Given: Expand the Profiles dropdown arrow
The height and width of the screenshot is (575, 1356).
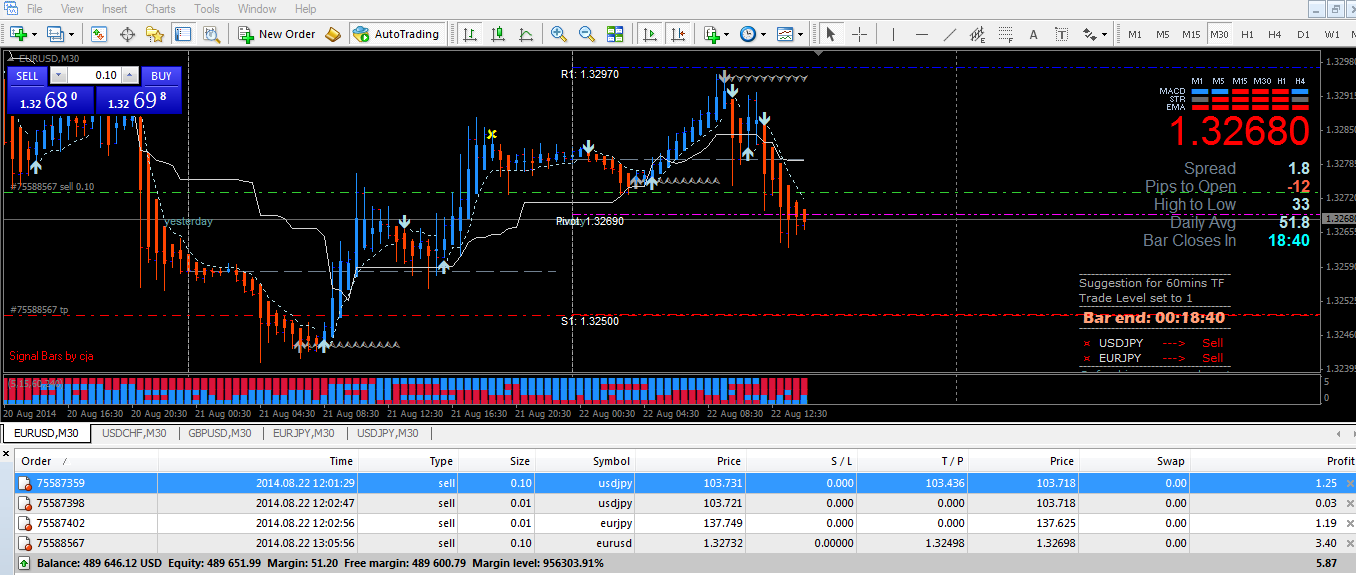Looking at the screenshot, I should 70,34.
